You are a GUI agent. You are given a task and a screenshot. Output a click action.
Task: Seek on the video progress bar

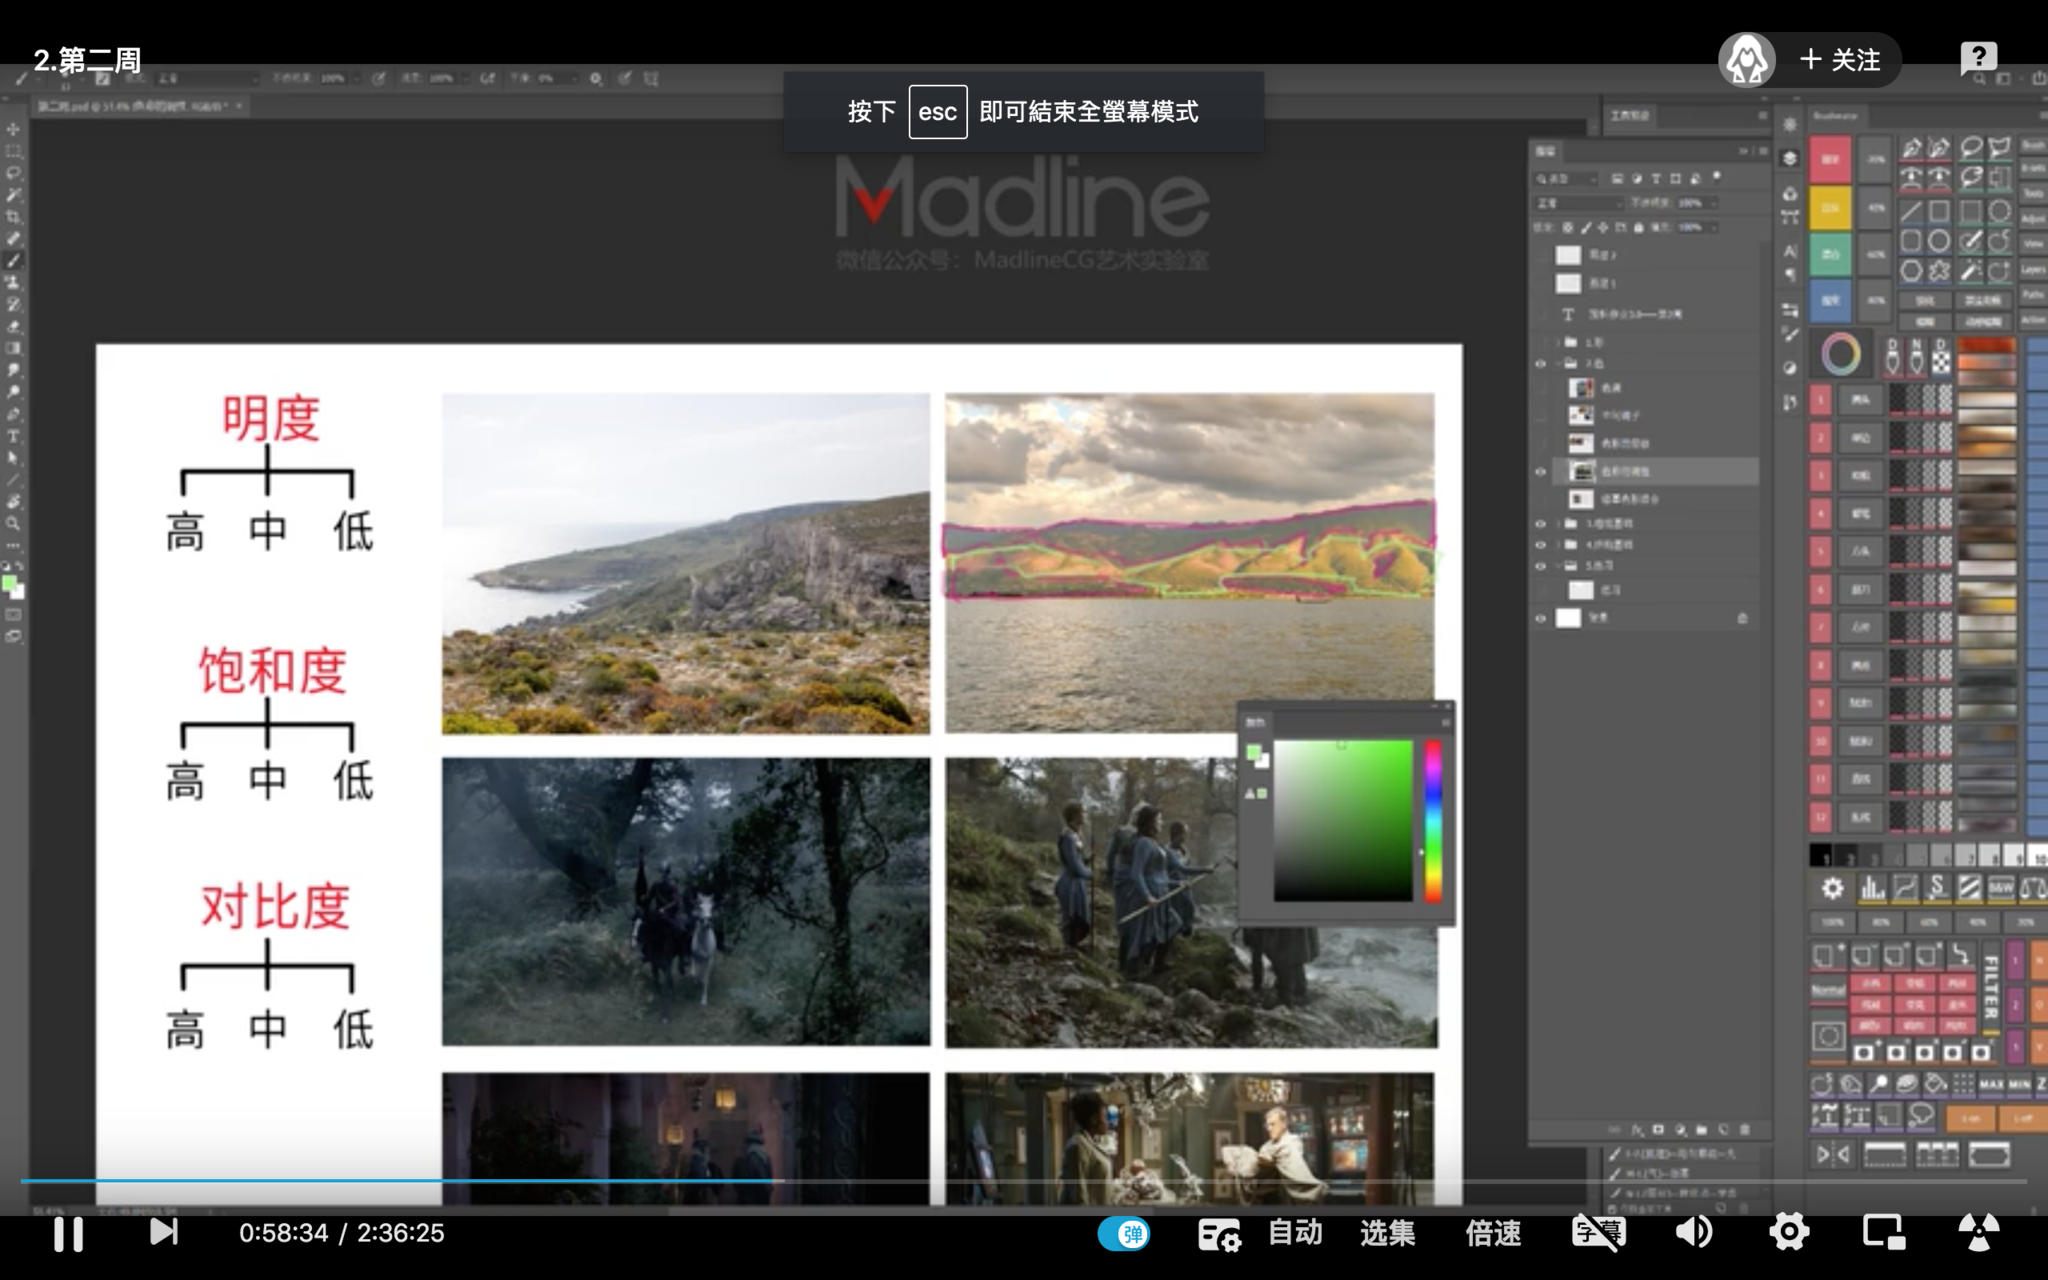click(1023, 1181)
